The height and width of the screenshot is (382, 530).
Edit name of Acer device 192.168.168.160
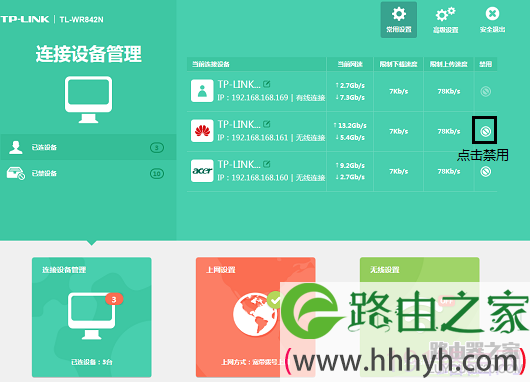pos(267,164)
